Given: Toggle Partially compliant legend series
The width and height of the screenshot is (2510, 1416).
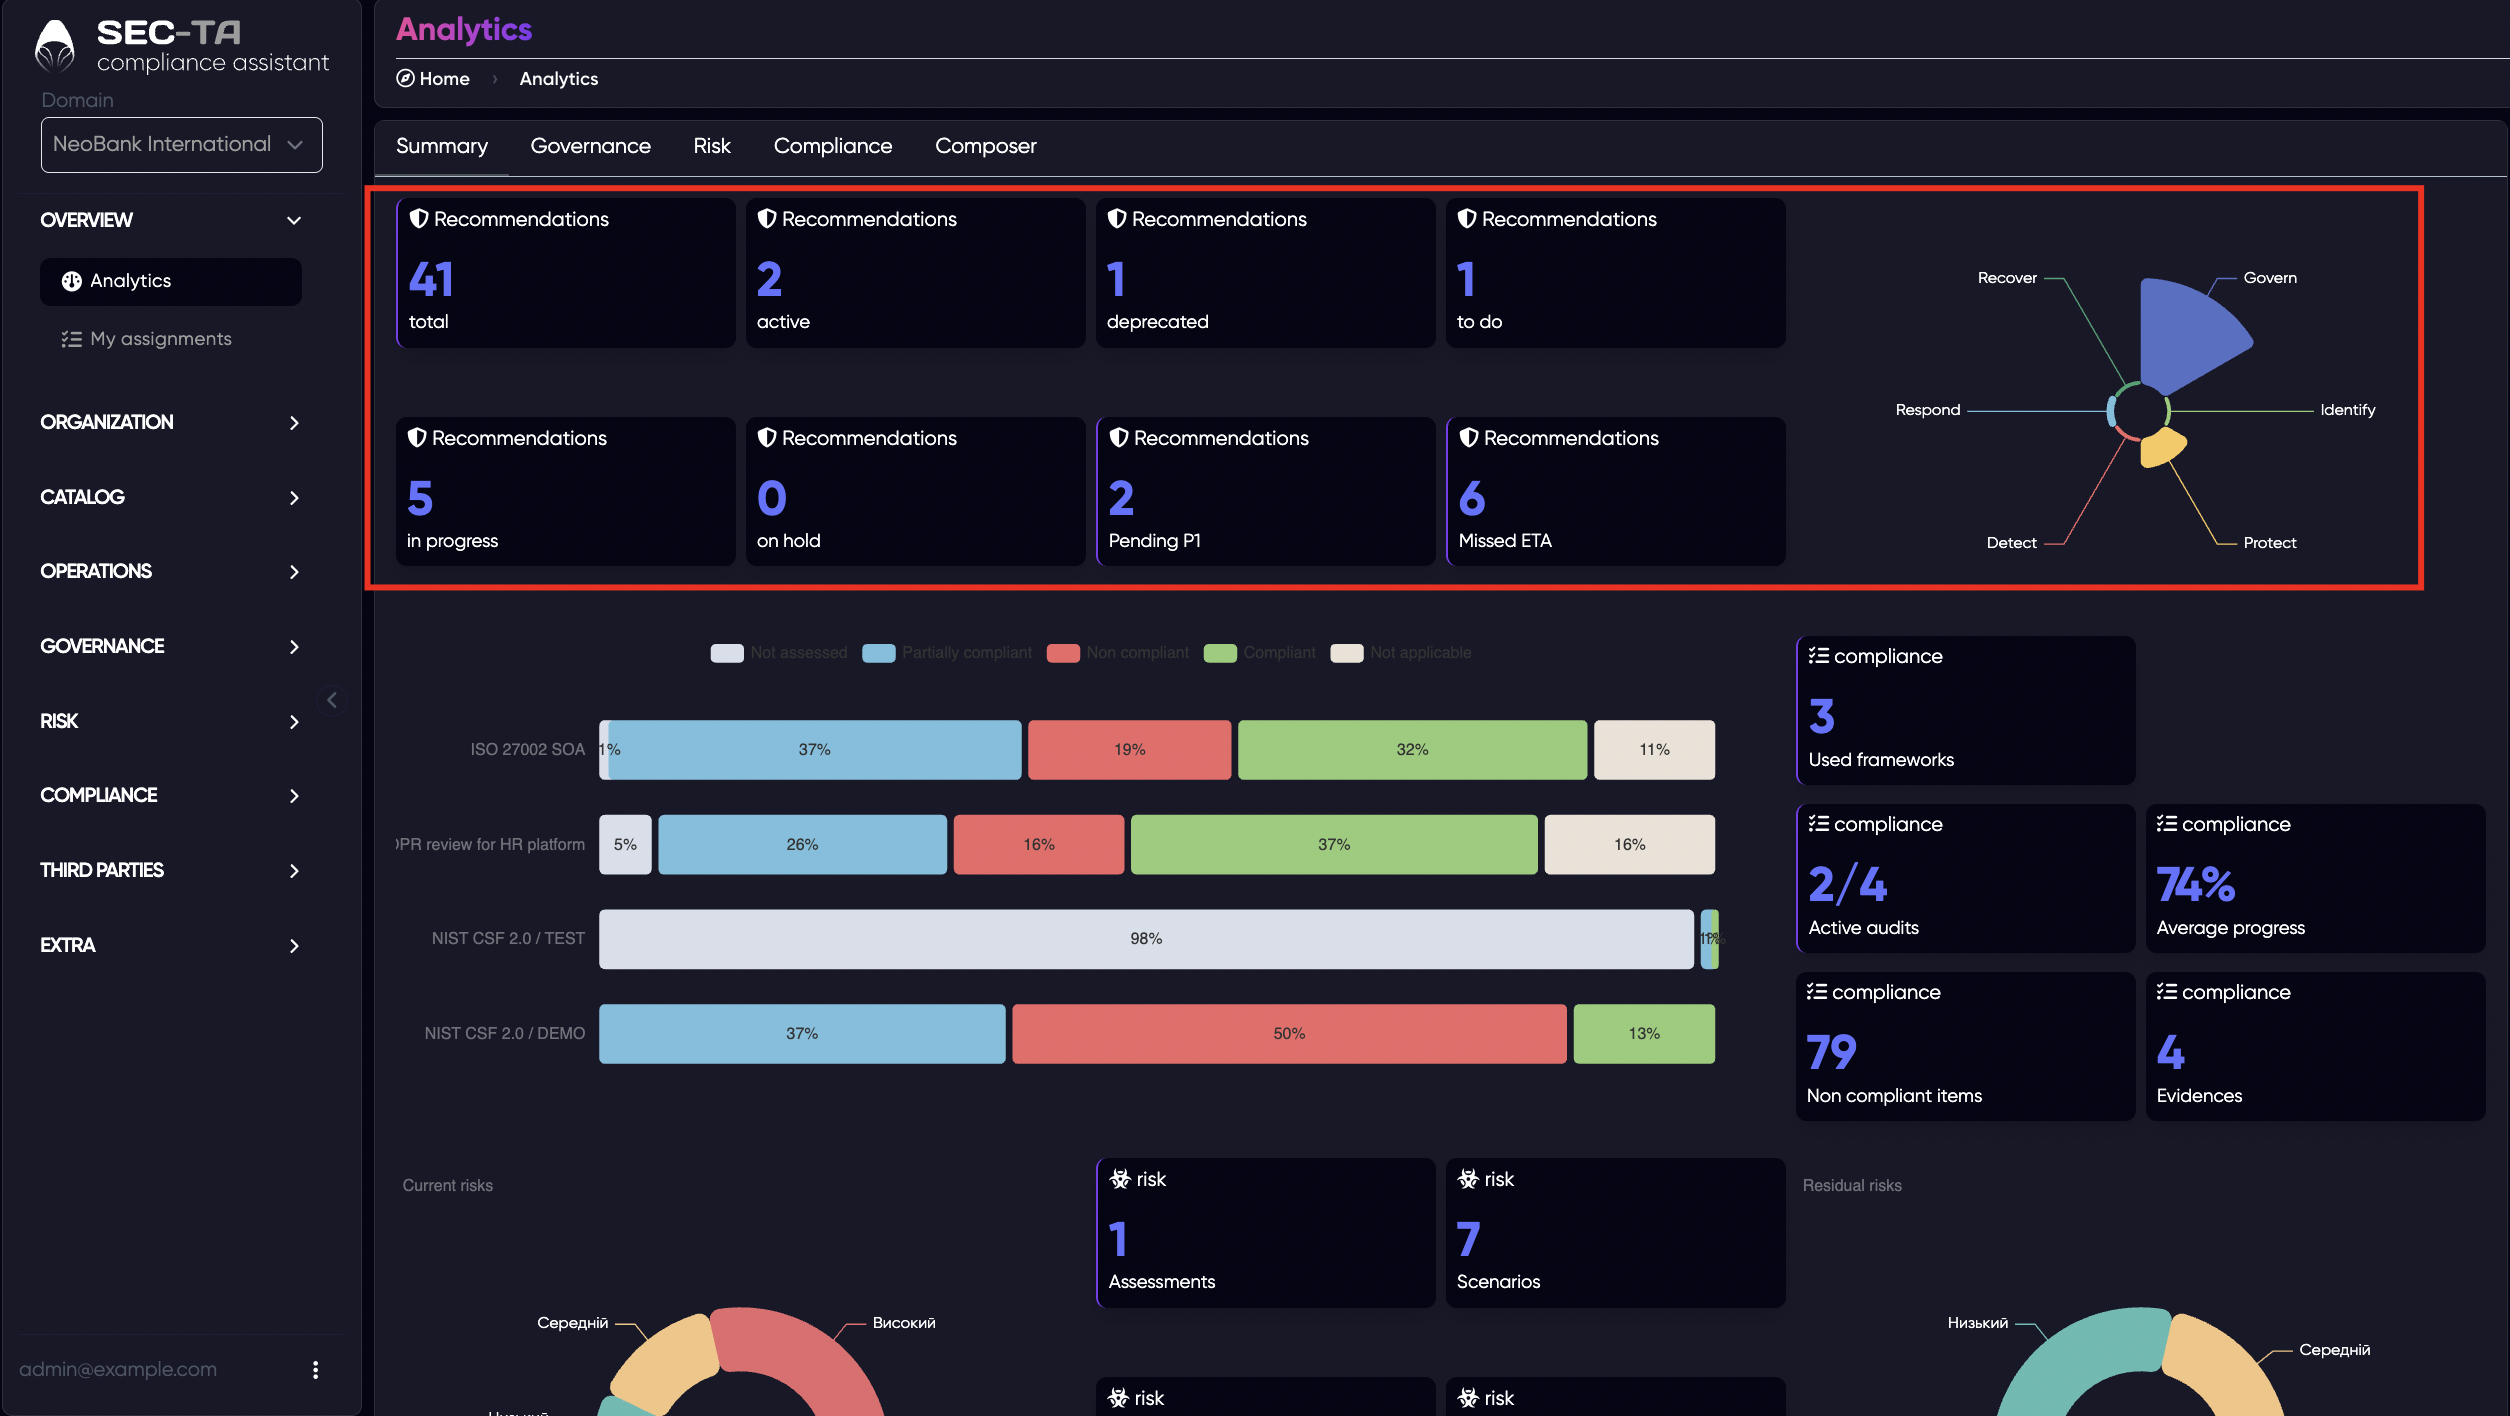Looking at the screenshot, I should point(947,653).
